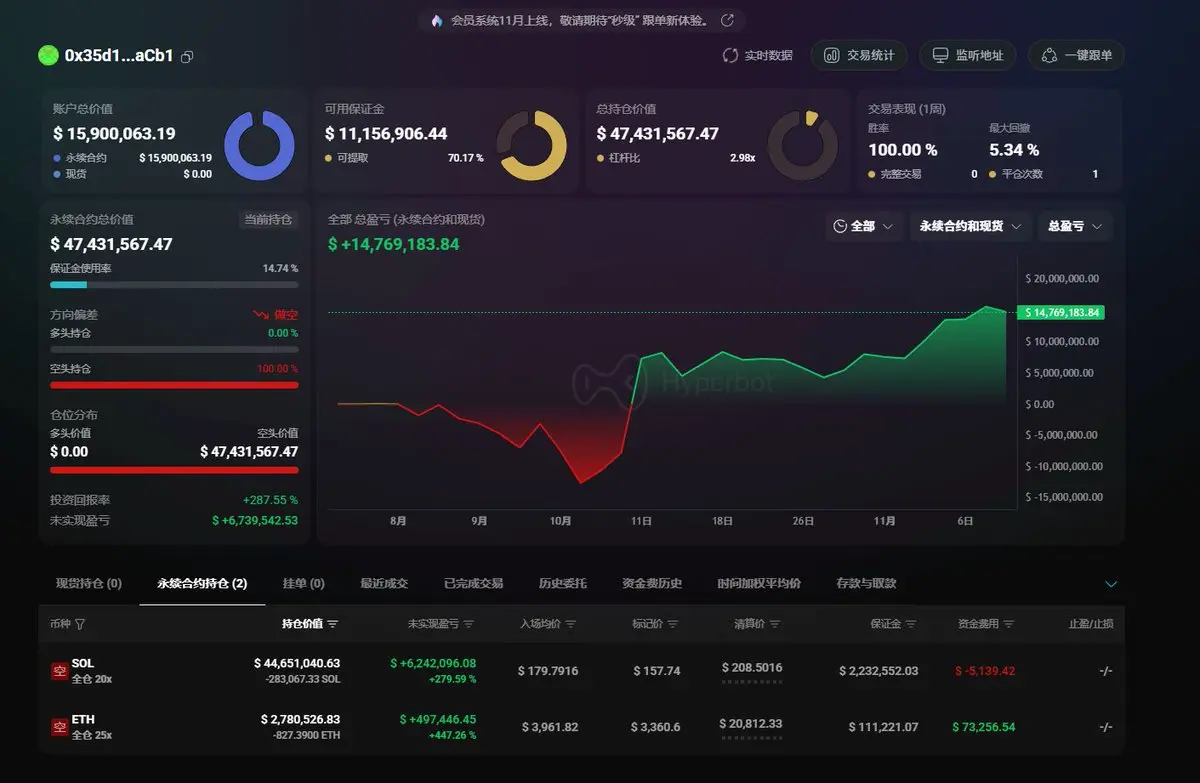Click 一键跟单 one-click copy trade
The height and width of the screenshot is (783, 1200).
pyautogui.click(x=1076, y=56)
